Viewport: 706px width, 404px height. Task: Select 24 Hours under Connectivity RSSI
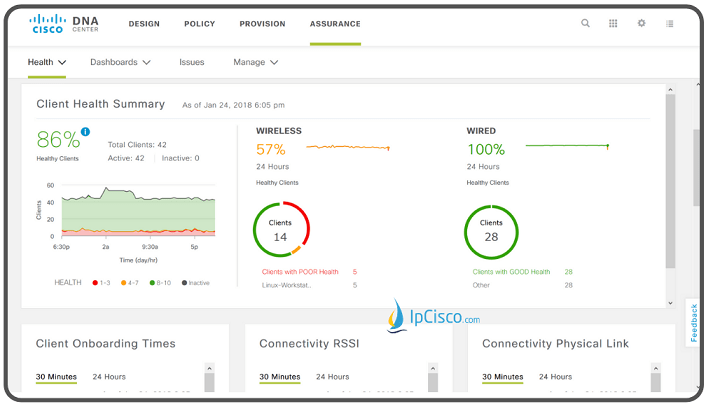click(x=332, y=377)
